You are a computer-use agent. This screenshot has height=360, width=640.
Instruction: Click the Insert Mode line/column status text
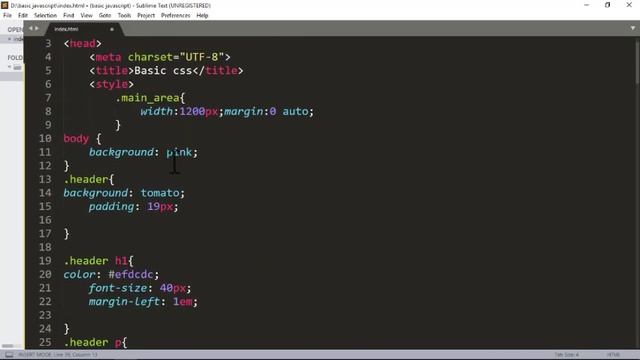[x=57, y=355]
